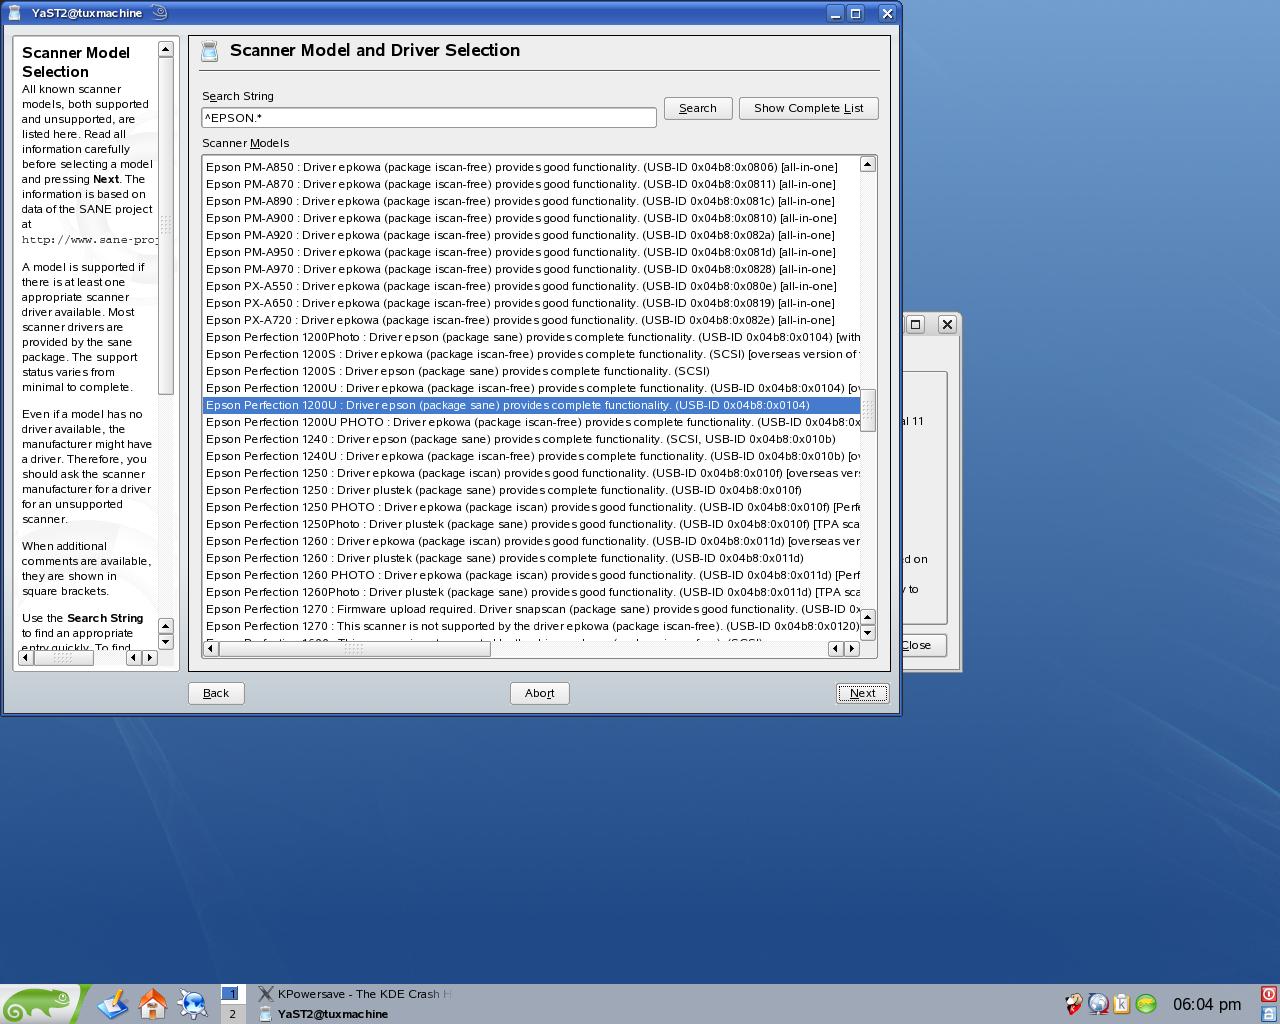Select Perfection 1200U epkowa iscan-free entry

[531, 388]
